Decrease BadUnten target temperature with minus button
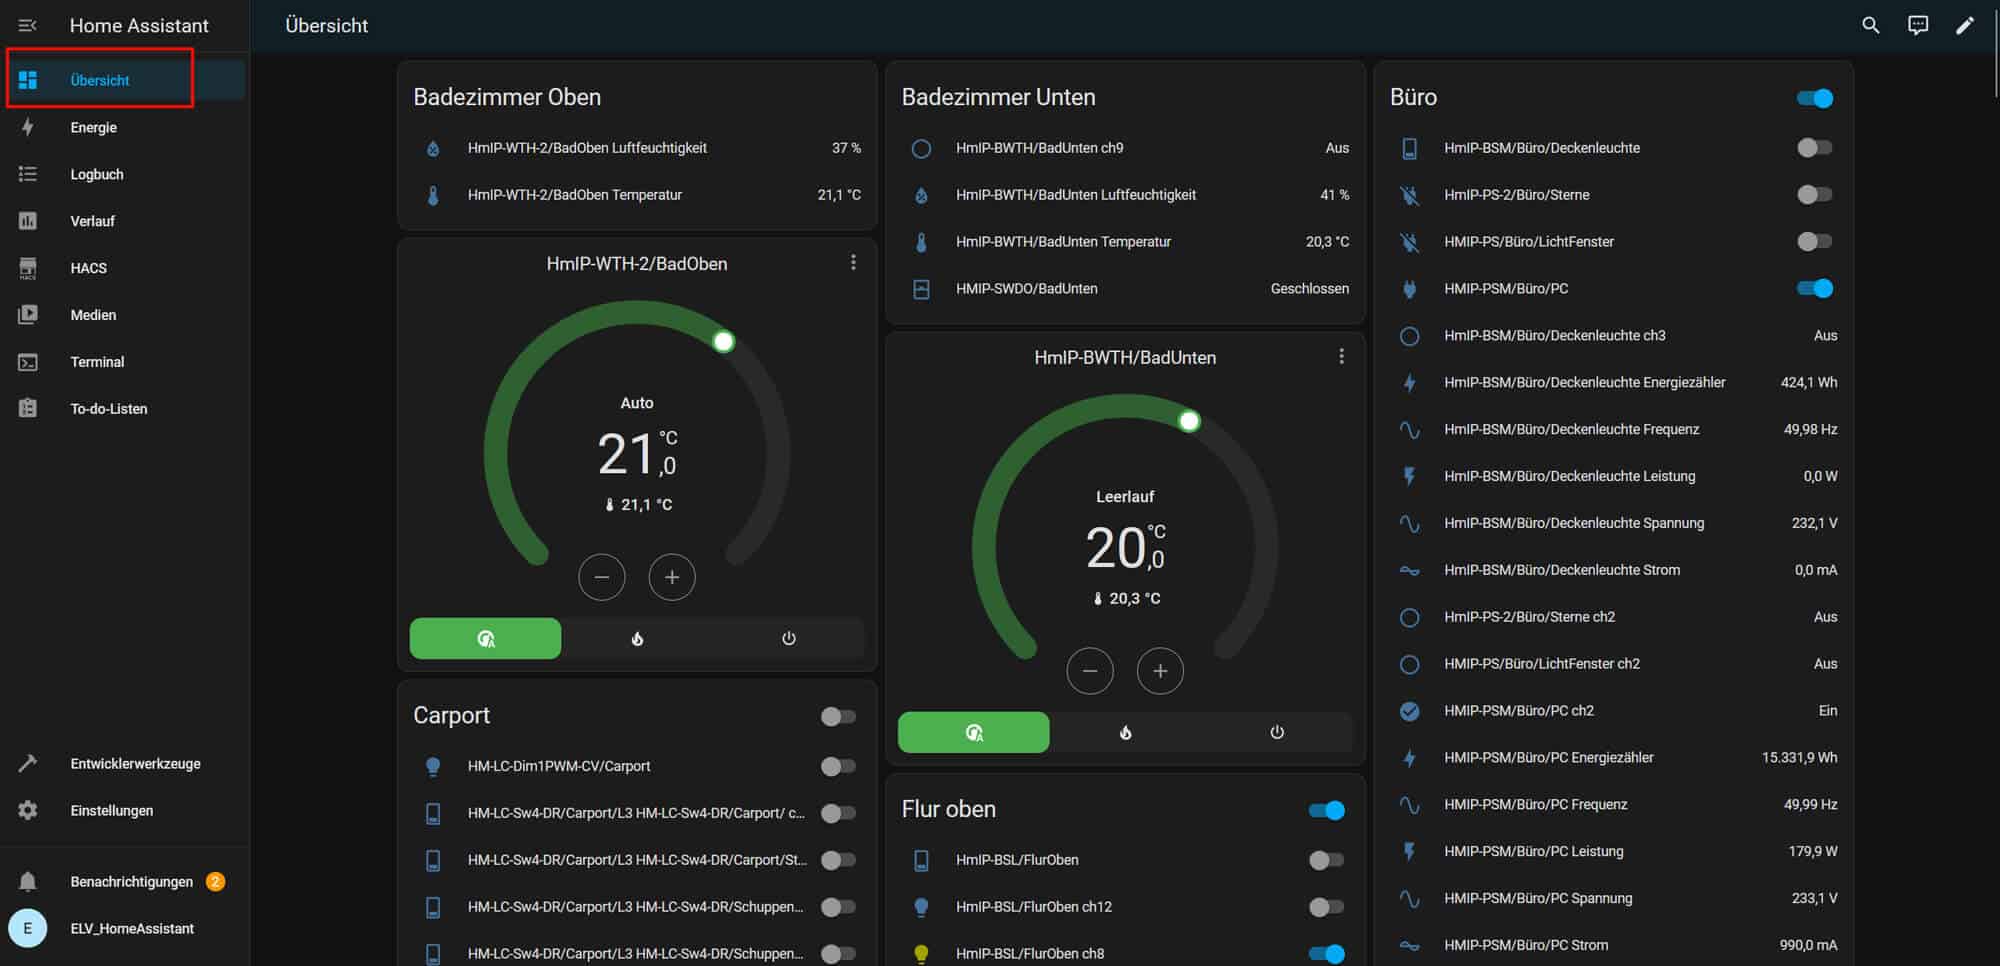Screen dimensions: 2000x966 1089,671
